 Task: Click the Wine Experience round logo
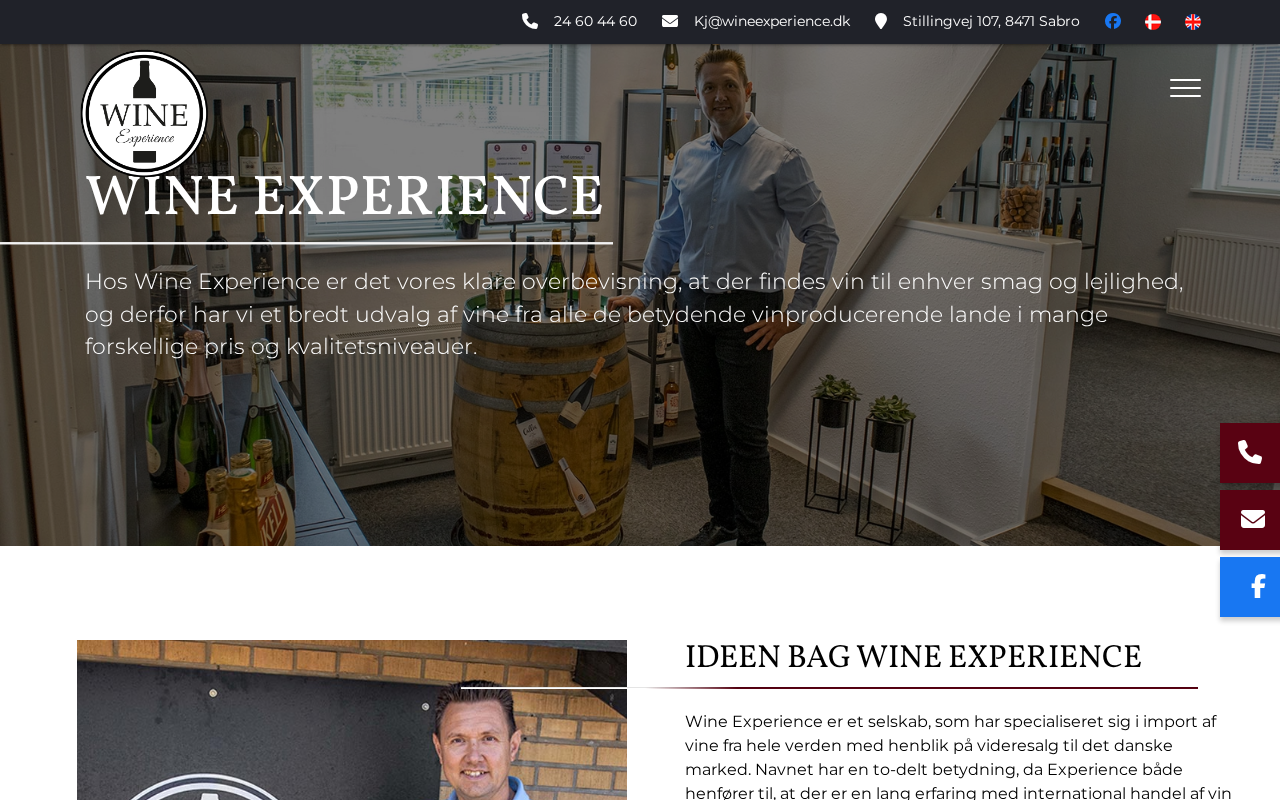tap(144, 113)
